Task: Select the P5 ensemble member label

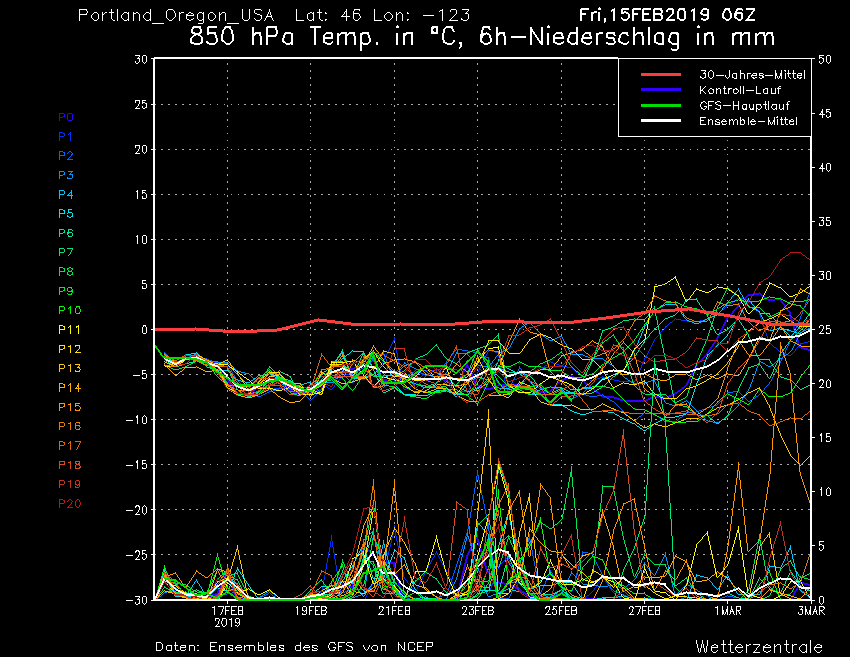Action: click(66, 214)
